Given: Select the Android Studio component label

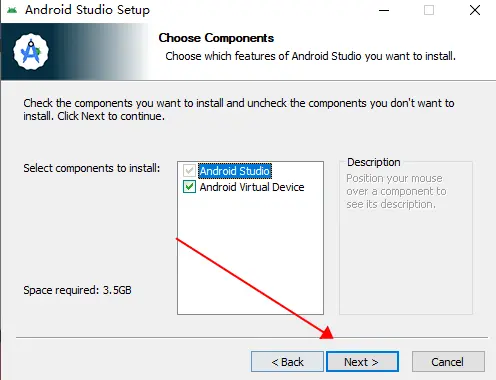Looking at the screenshot, I should pos(235,171).
